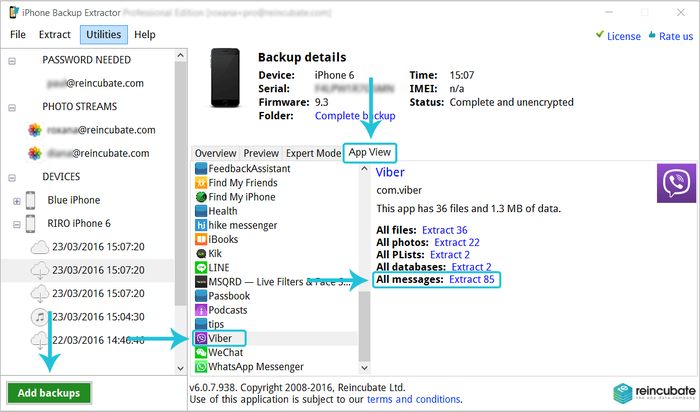Collapse the DEVICES section

12,178
